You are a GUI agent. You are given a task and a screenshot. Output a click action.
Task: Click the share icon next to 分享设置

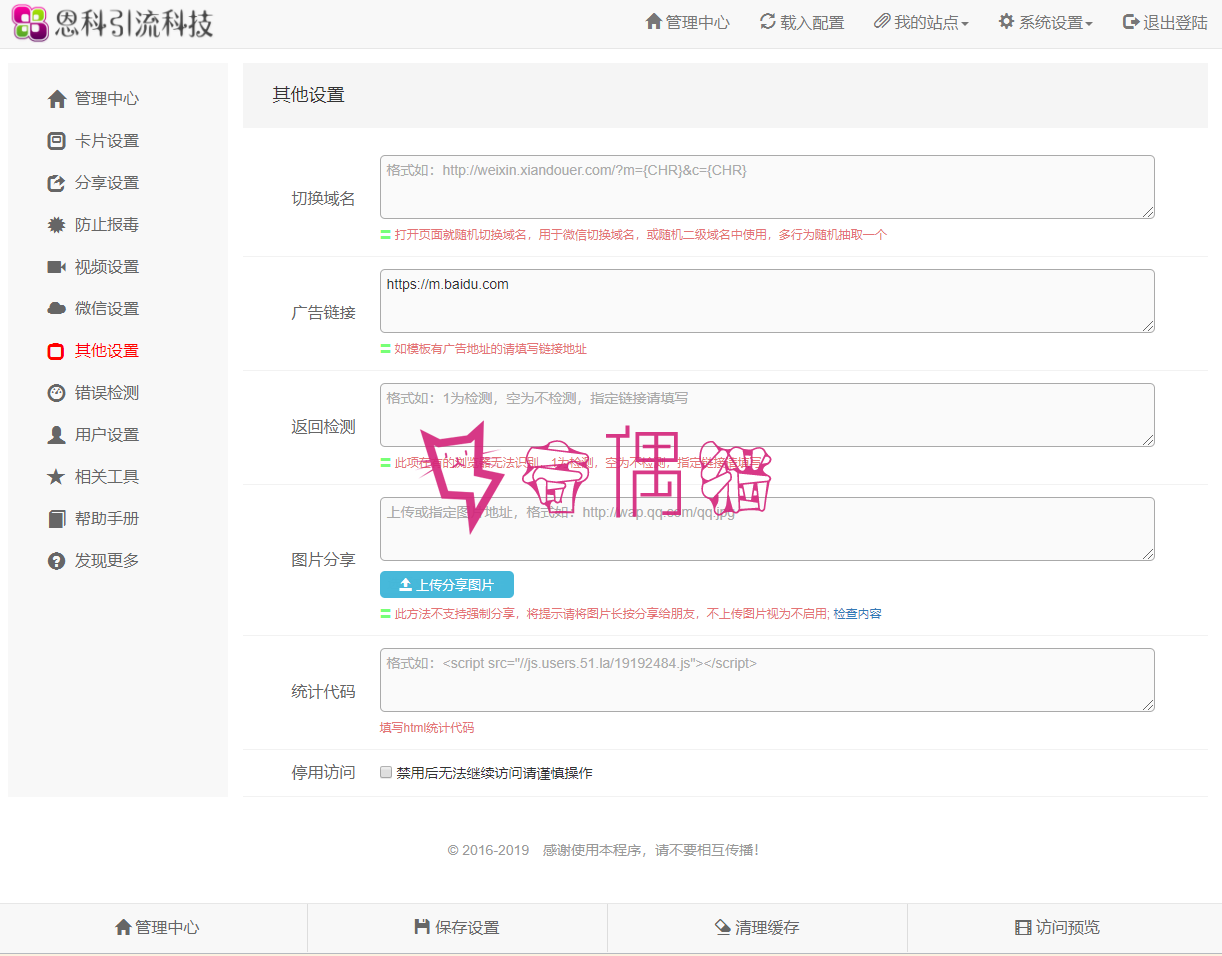tap(57, 183)
